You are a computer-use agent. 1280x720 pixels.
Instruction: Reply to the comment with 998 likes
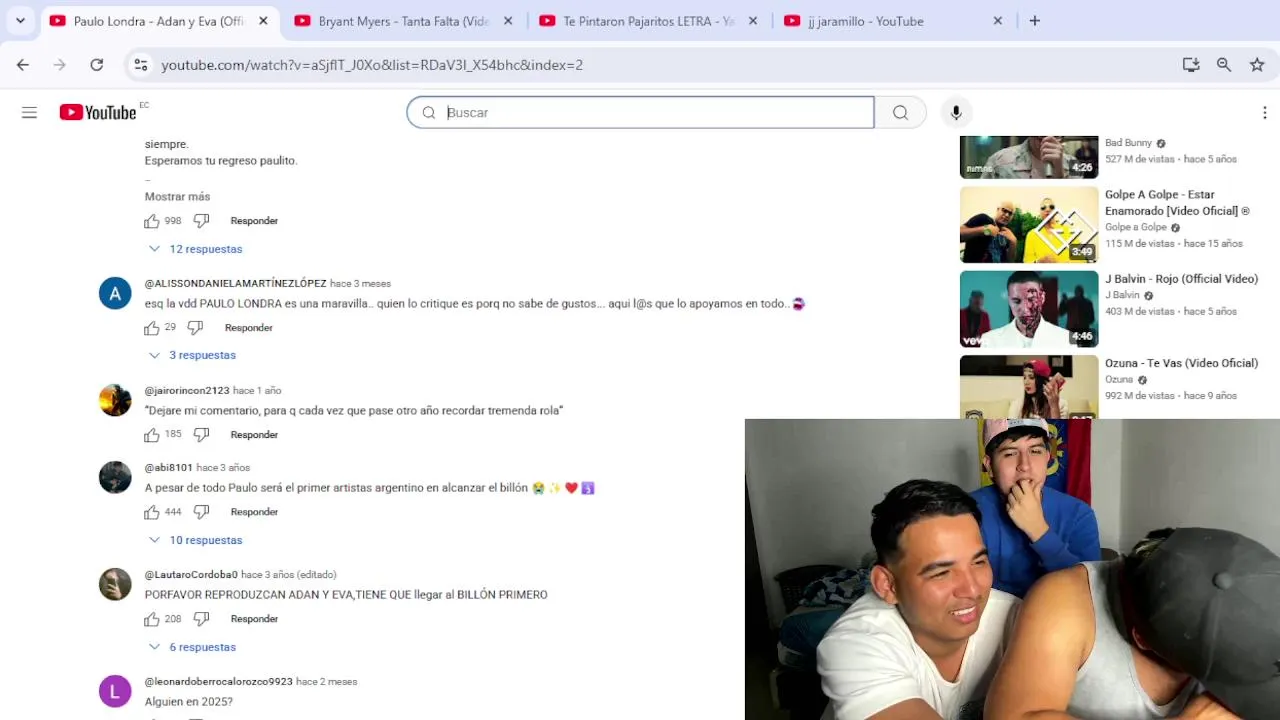(254, 221)
